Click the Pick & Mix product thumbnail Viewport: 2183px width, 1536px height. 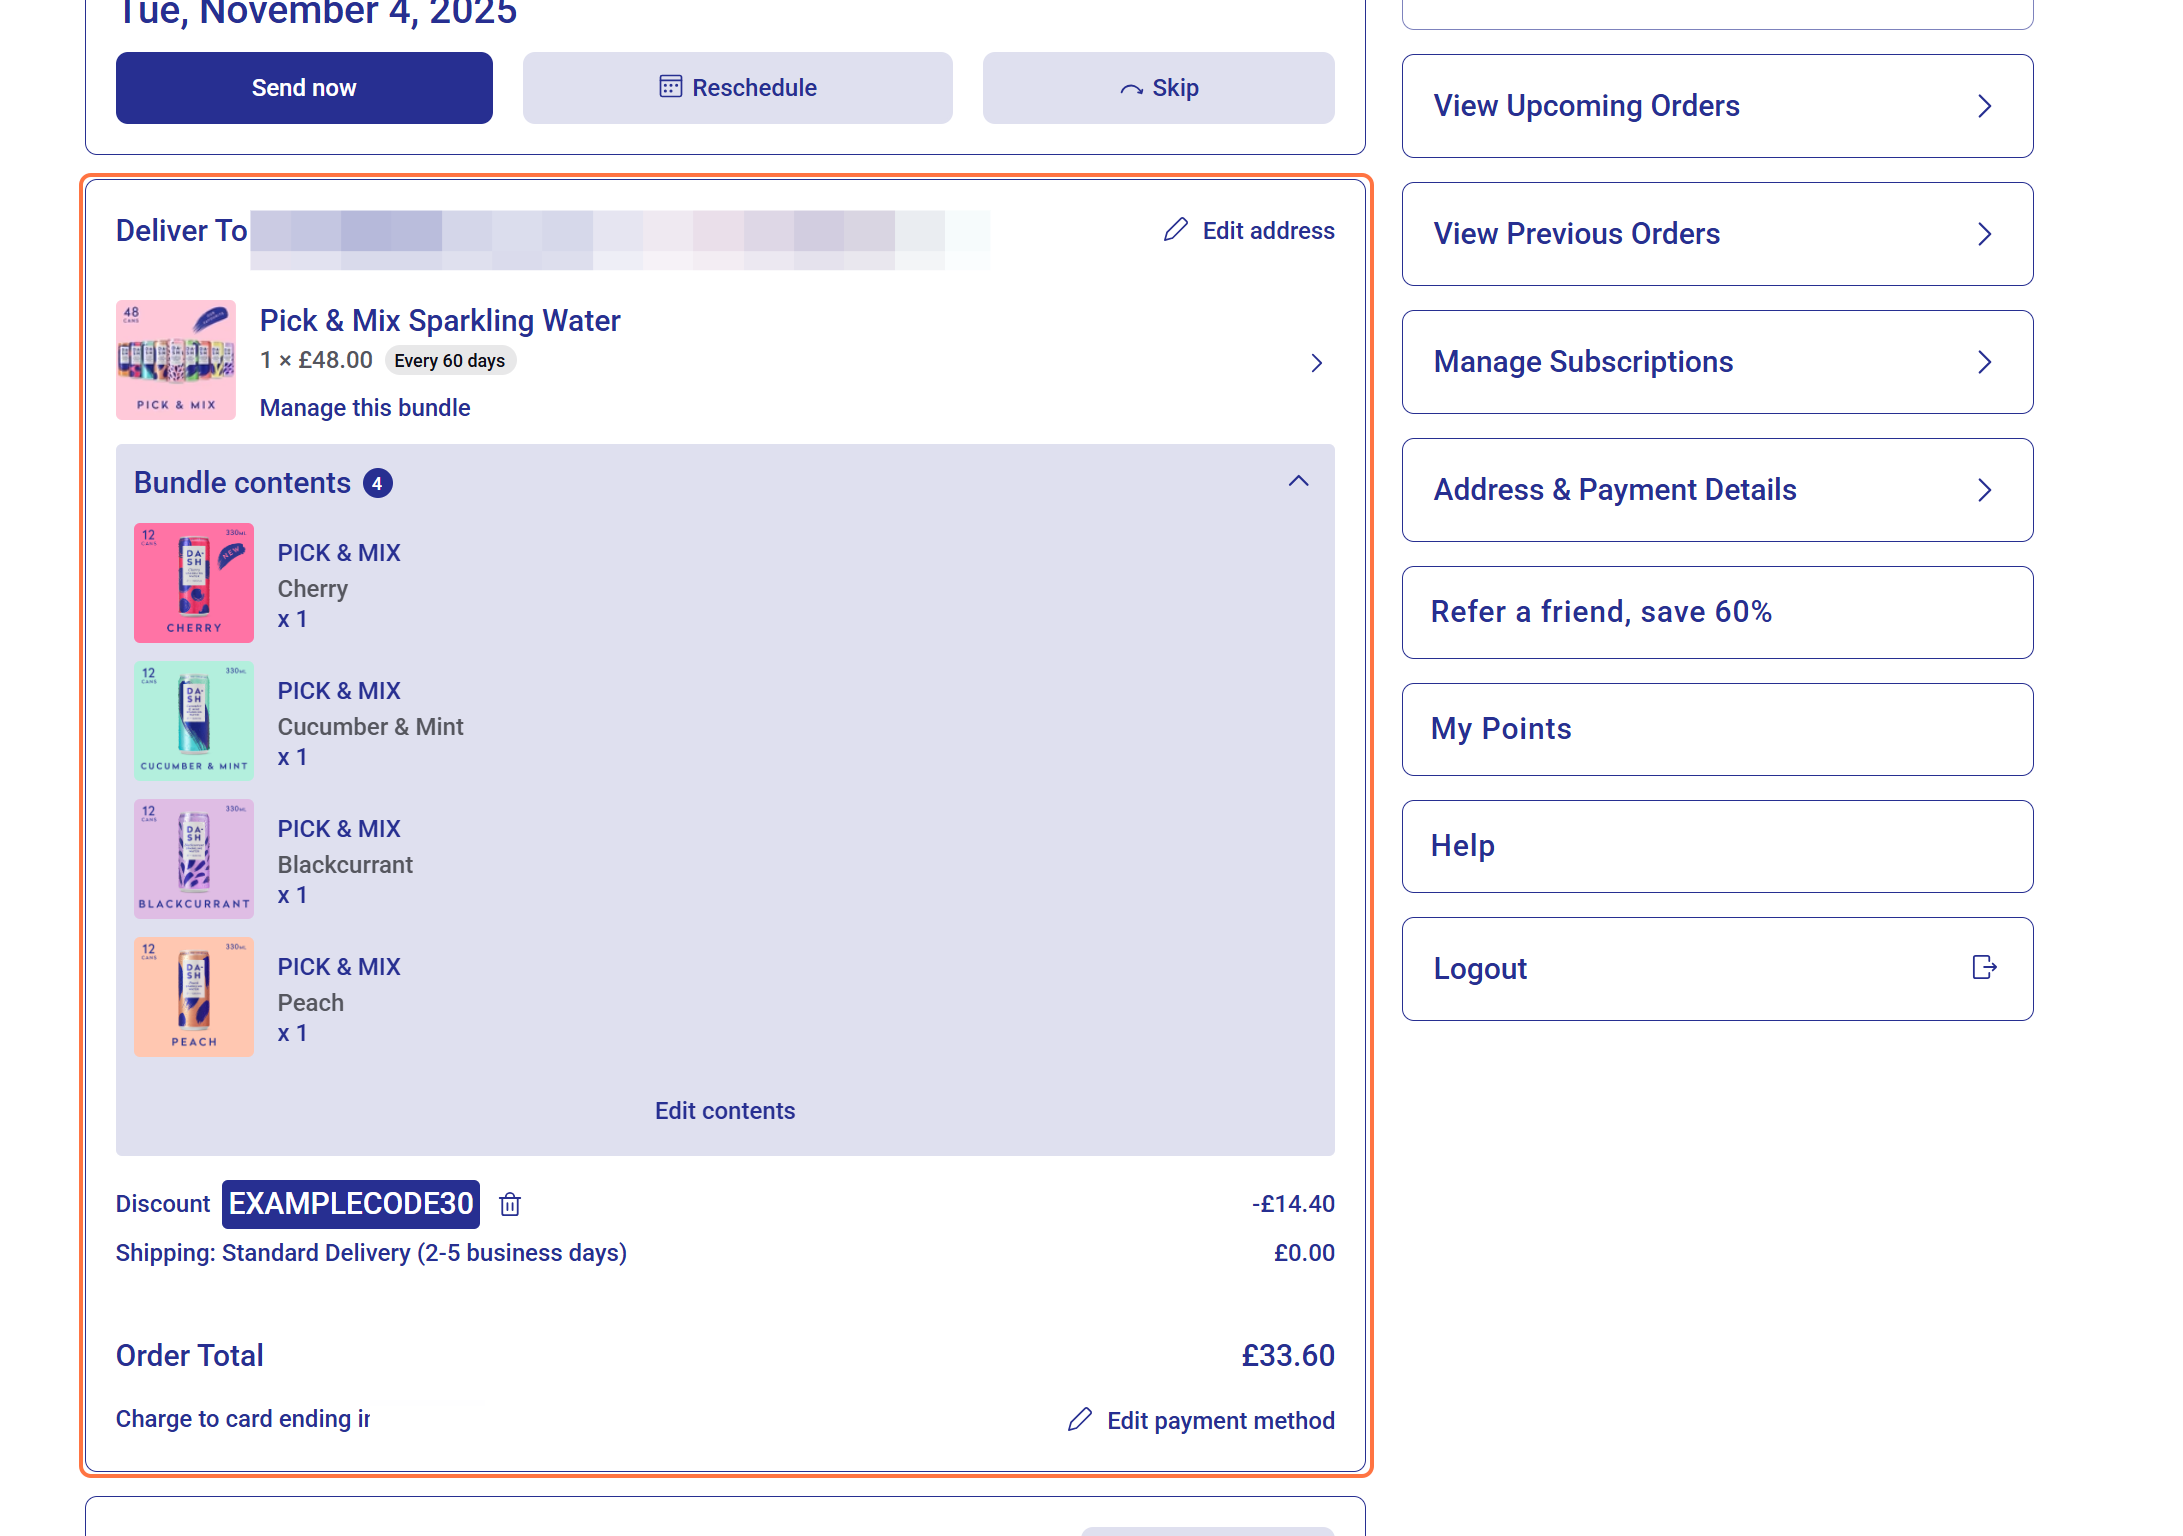(x=176, y=360)
